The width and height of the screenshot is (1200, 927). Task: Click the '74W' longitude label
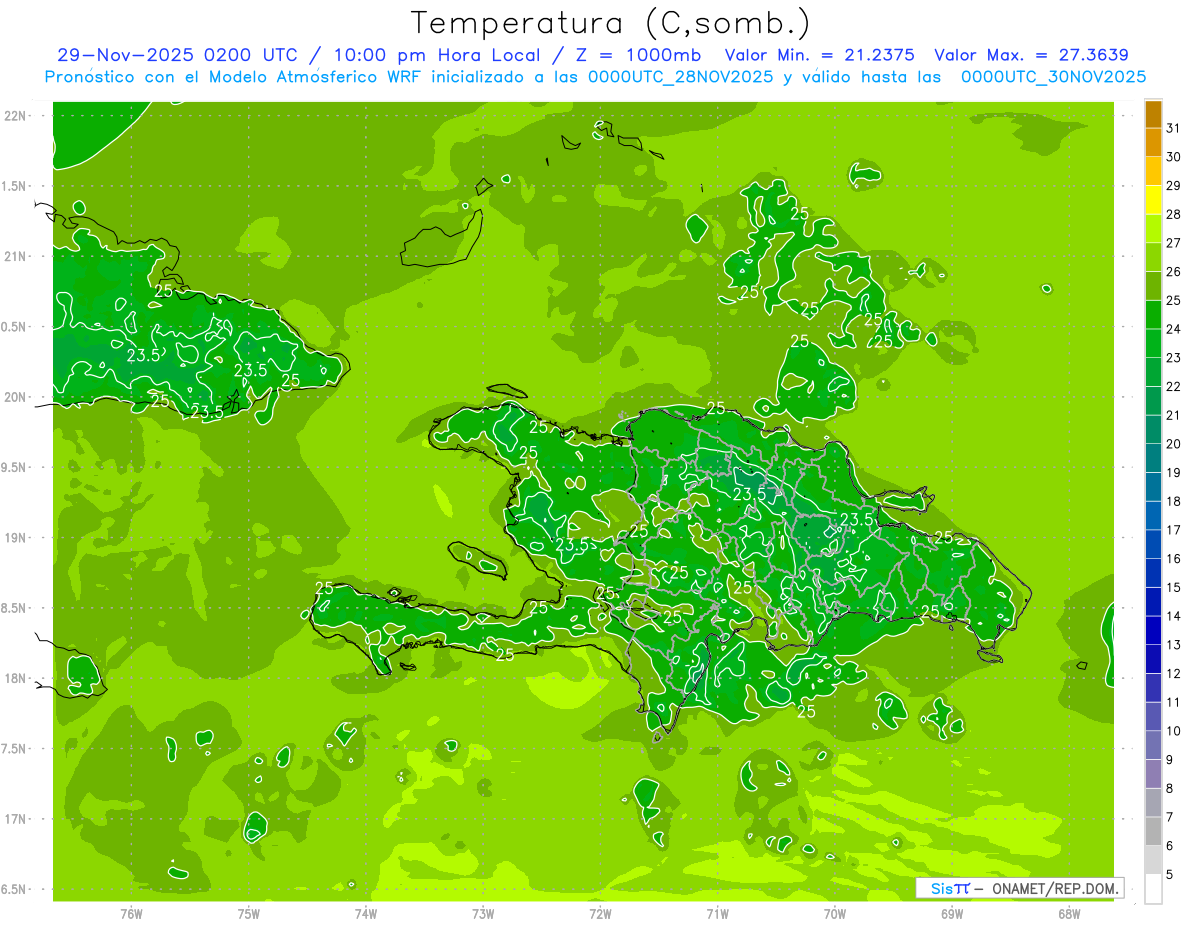coord(366,914)
